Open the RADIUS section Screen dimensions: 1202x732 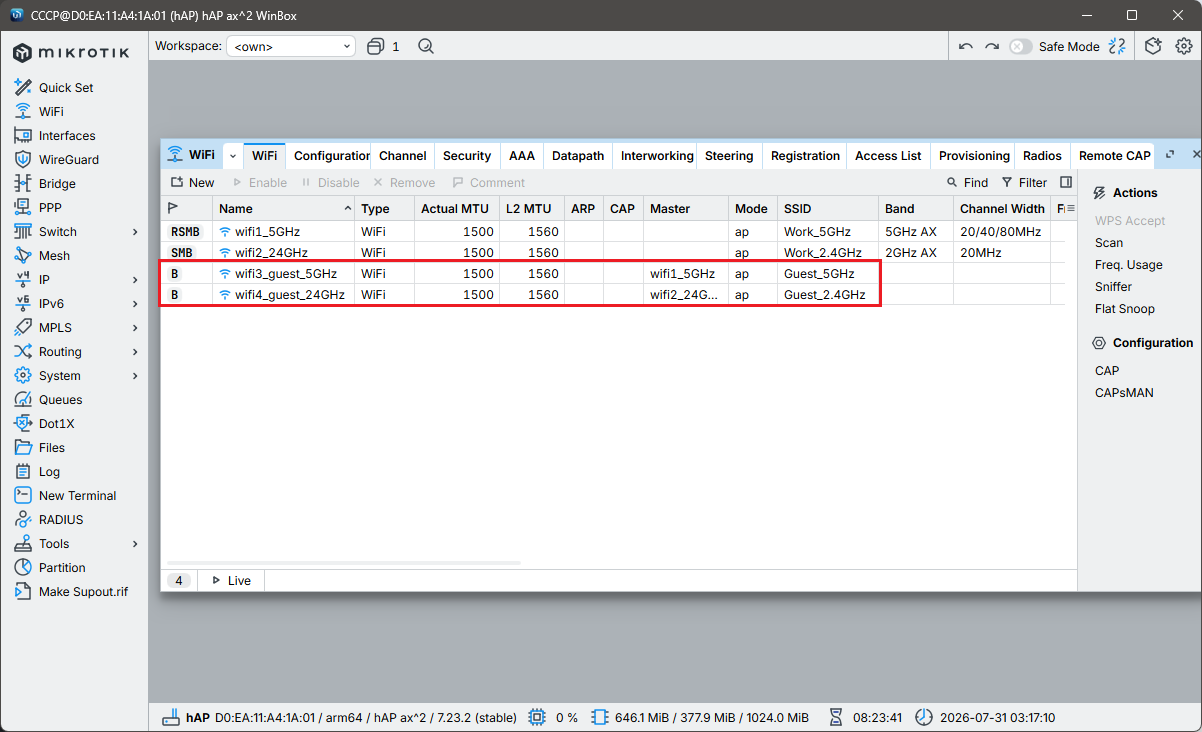61,519
